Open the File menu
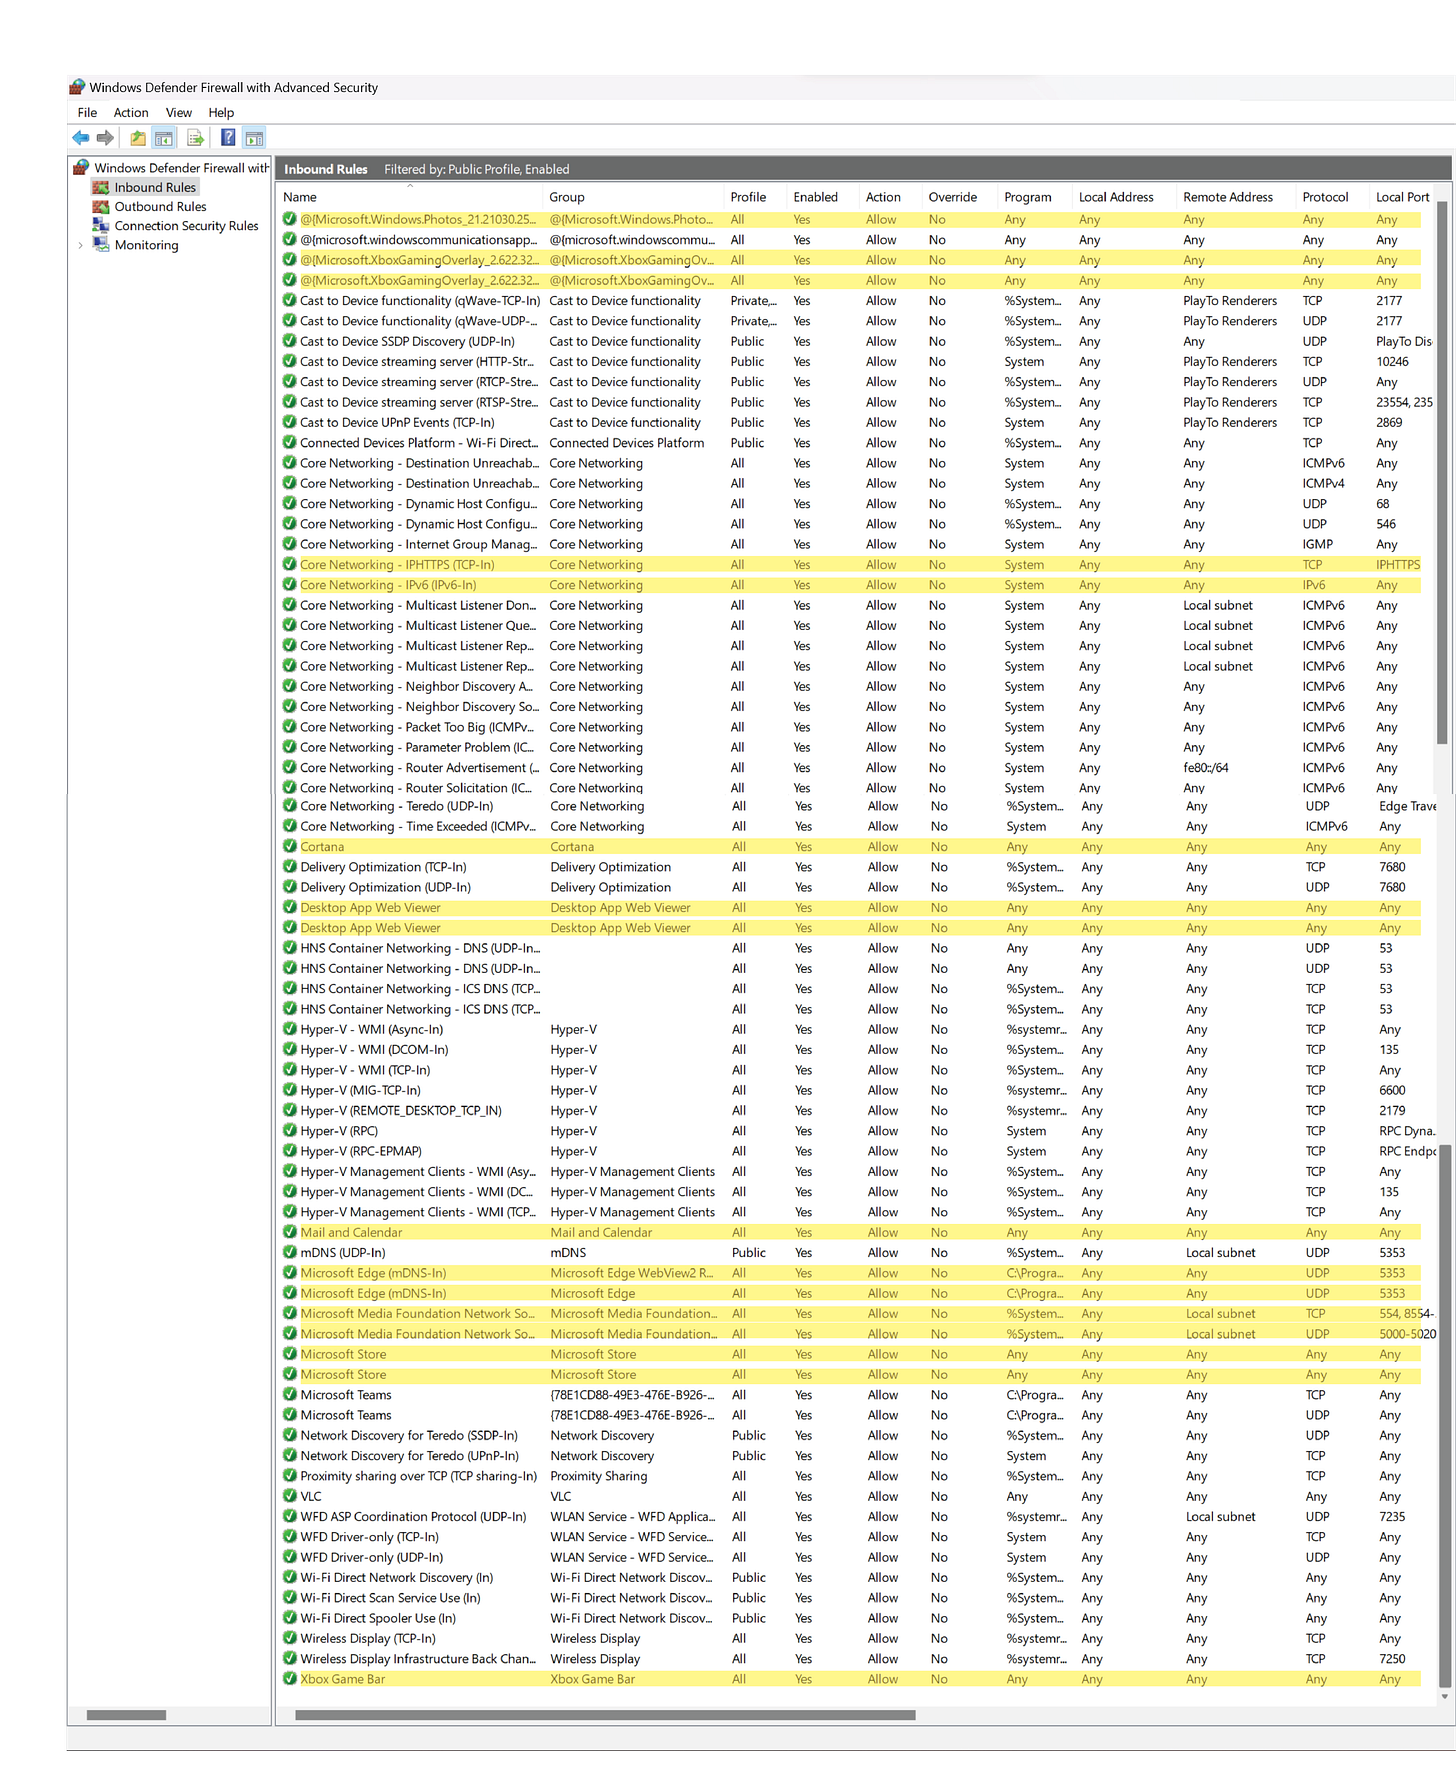This screenshot has height=1770, width=1456. pyautogui.click(x=87, y=113)
